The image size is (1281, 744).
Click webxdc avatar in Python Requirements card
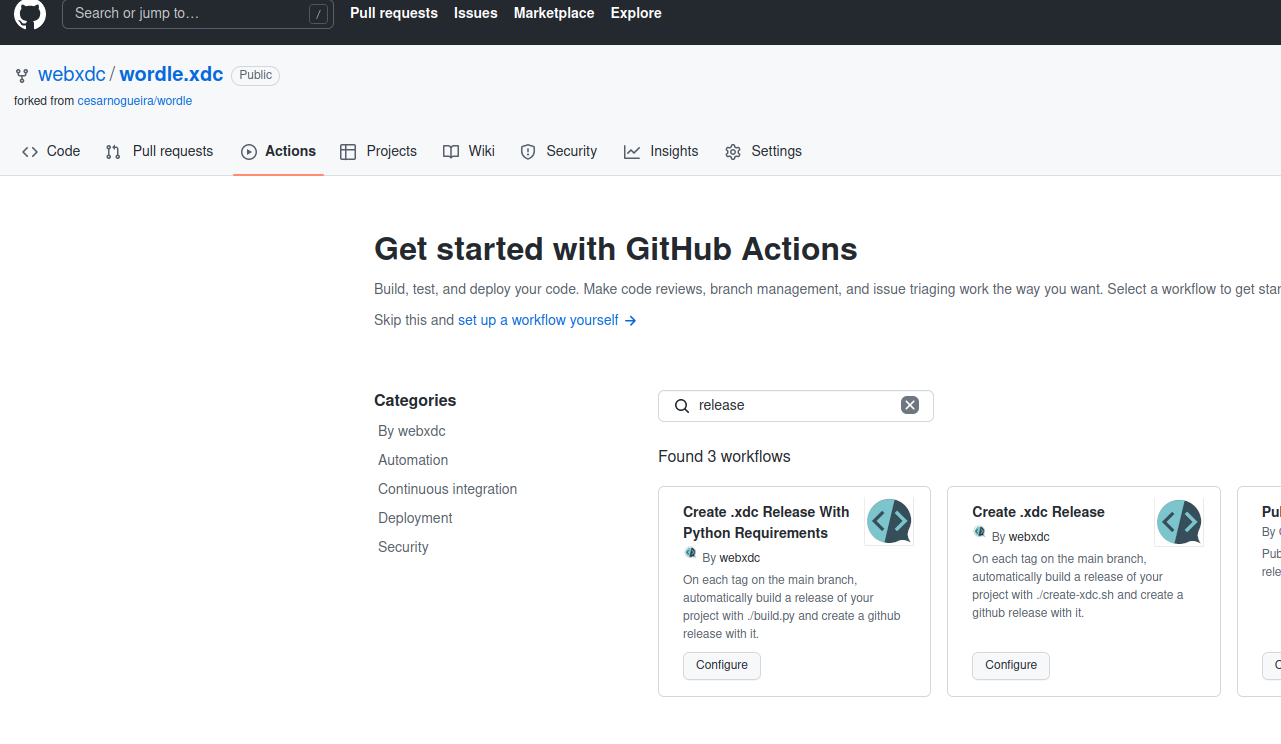(690, 554)
